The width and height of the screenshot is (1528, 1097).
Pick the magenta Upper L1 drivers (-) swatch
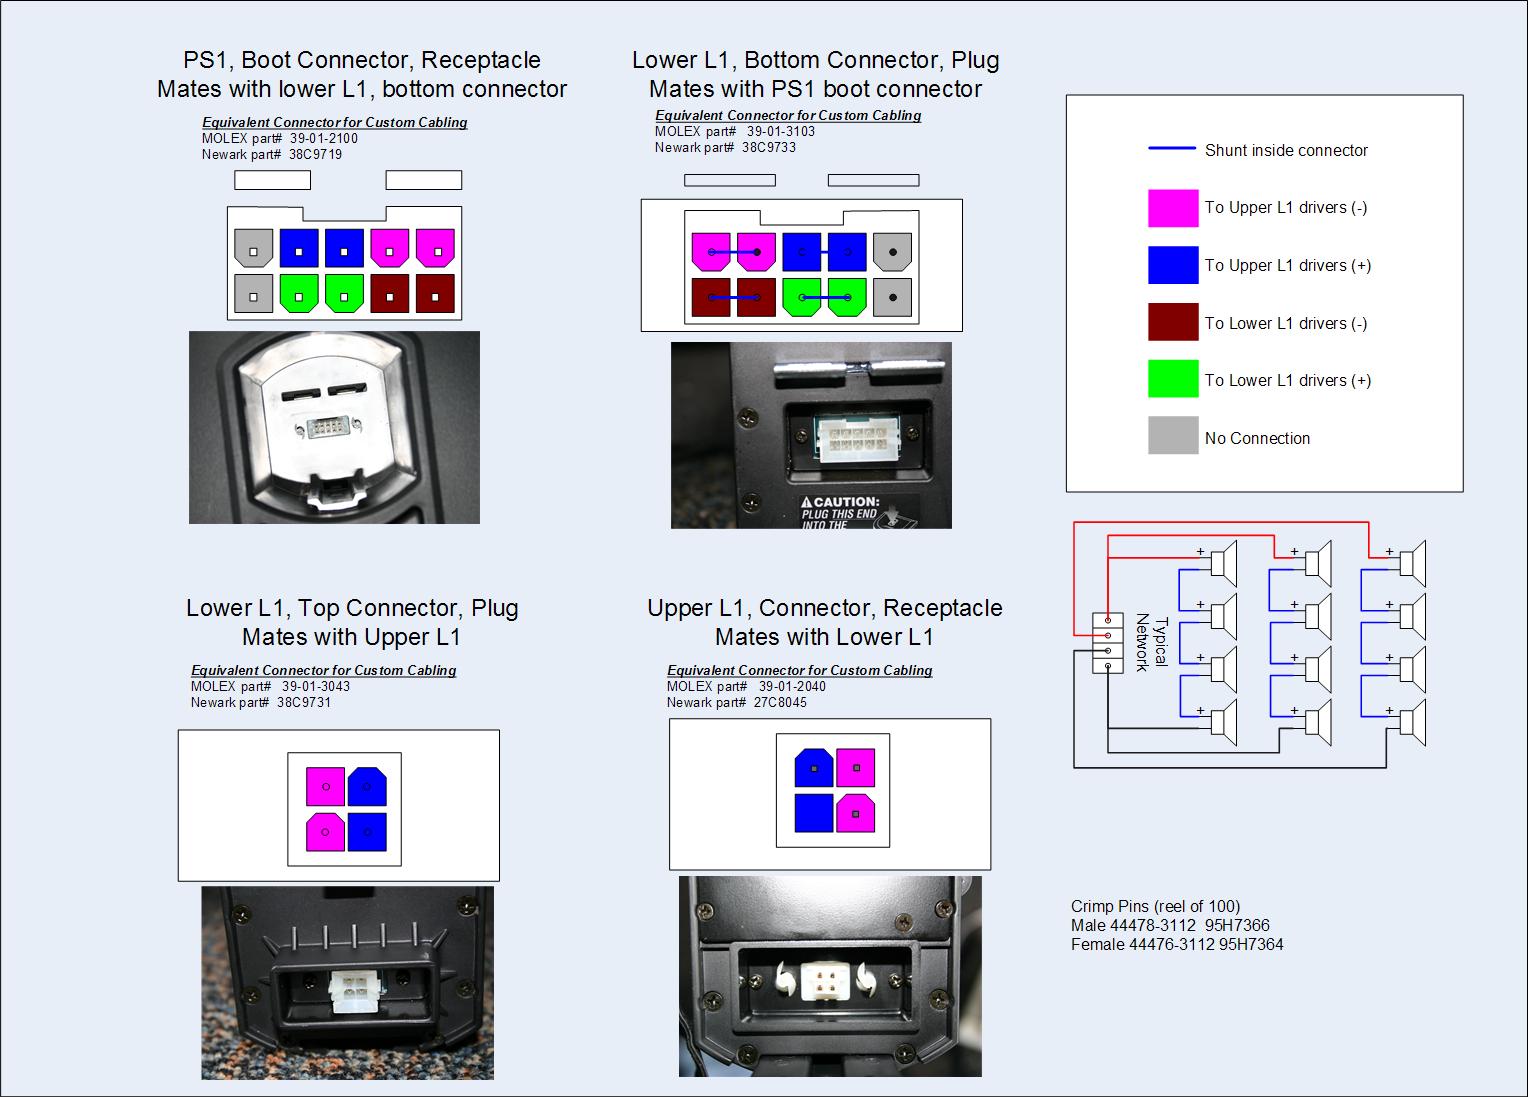1173,208
